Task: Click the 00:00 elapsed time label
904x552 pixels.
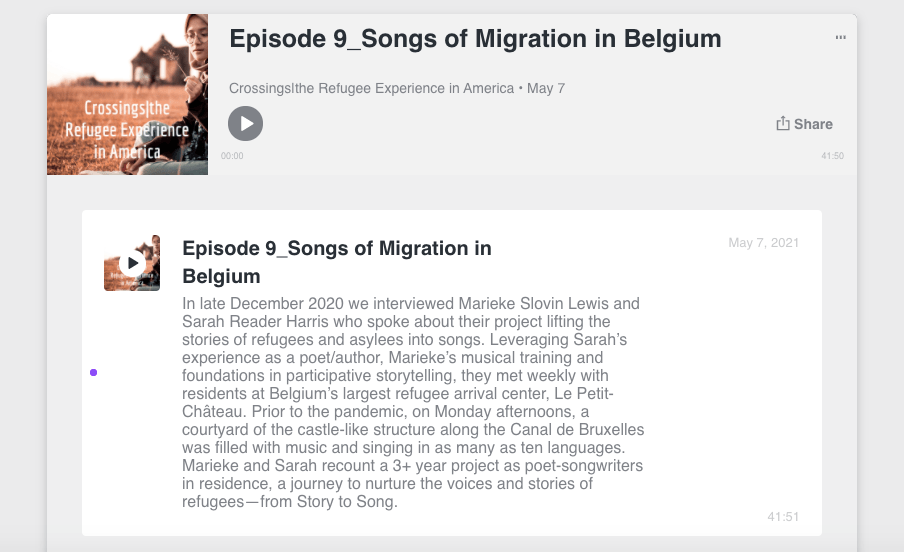Action: pos(232,156)
